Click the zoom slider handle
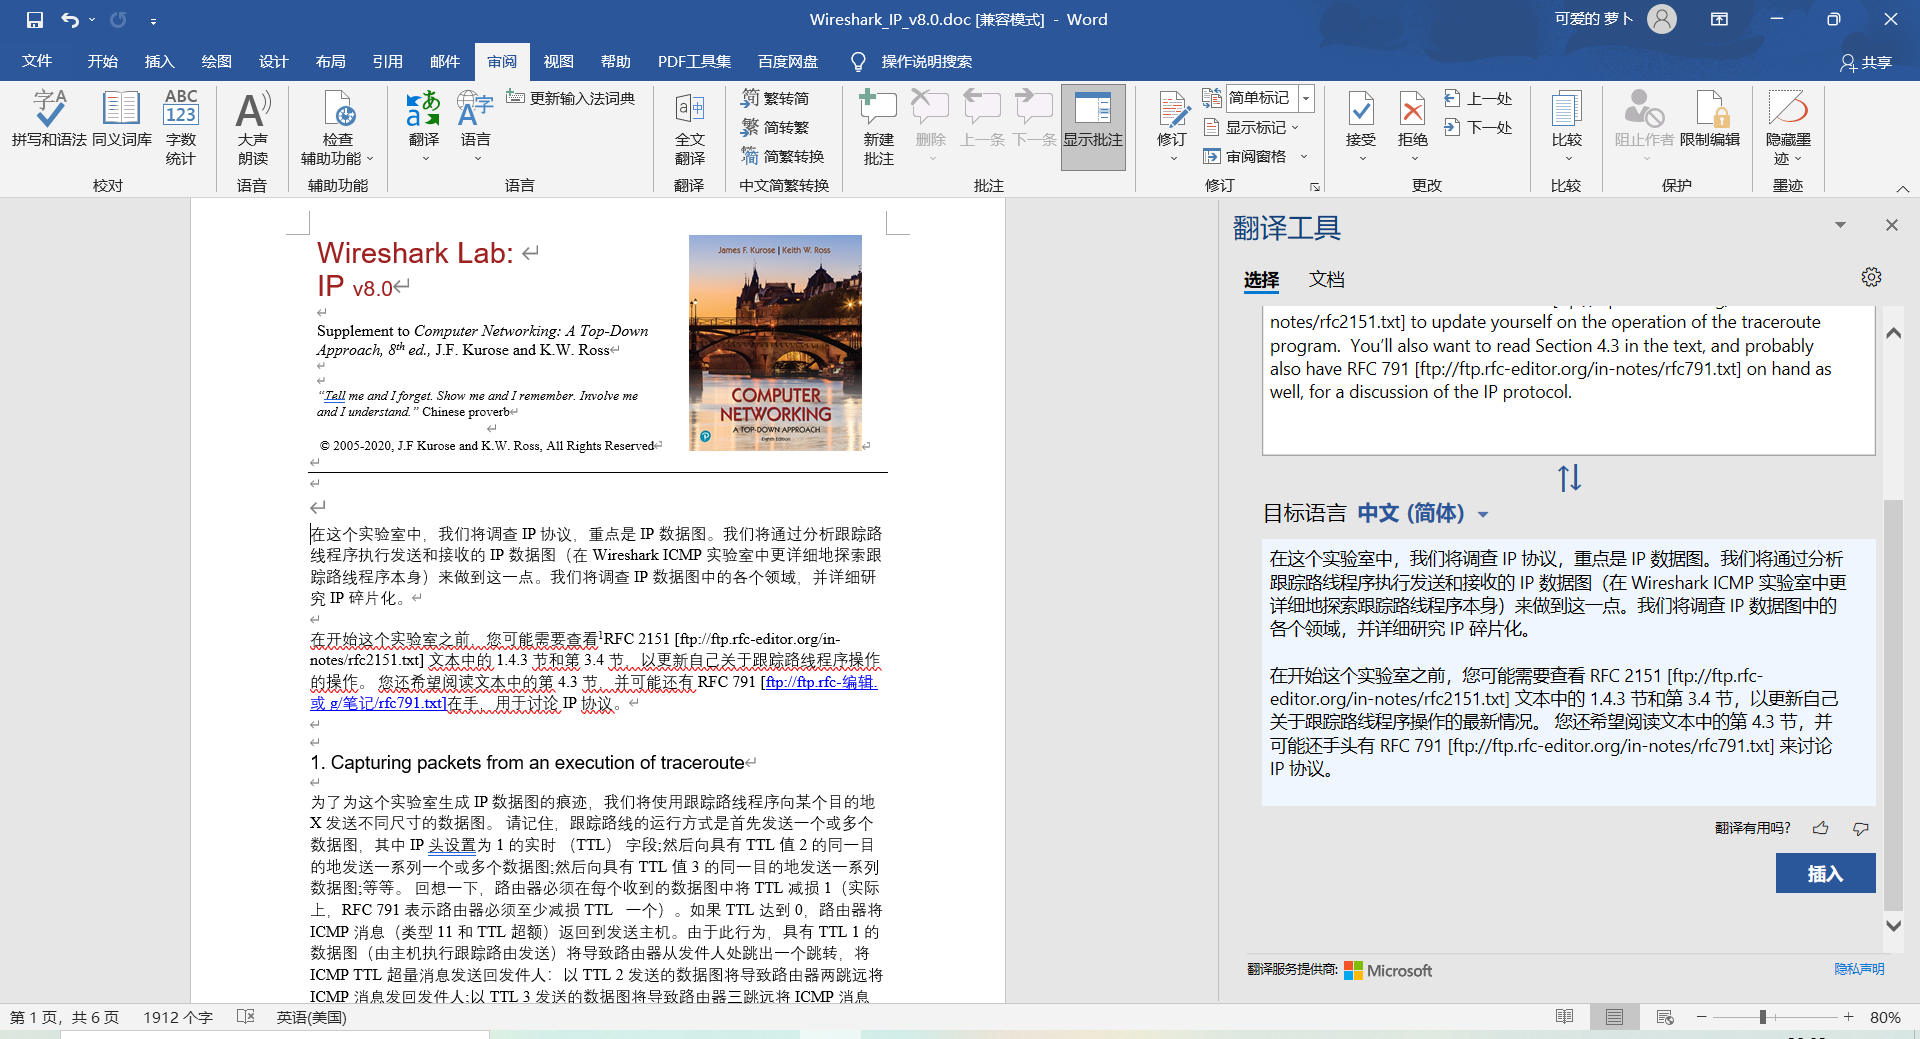The height and width of the screenshot is (1039, 1920). [x=1762, y=1017]
